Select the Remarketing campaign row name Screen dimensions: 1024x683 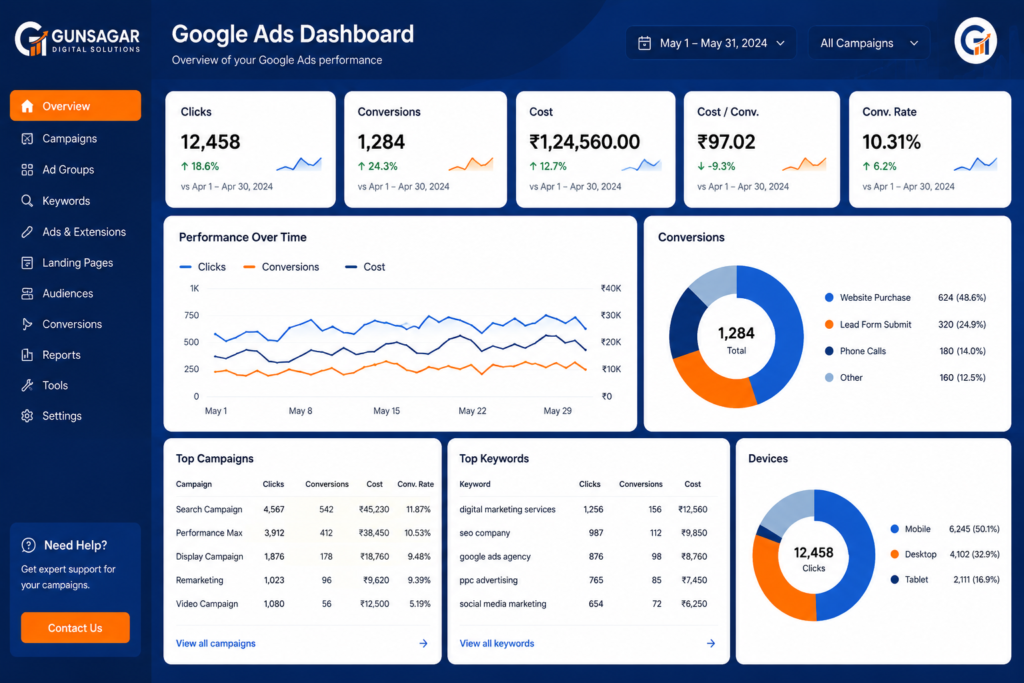click(x=199, y=580)
